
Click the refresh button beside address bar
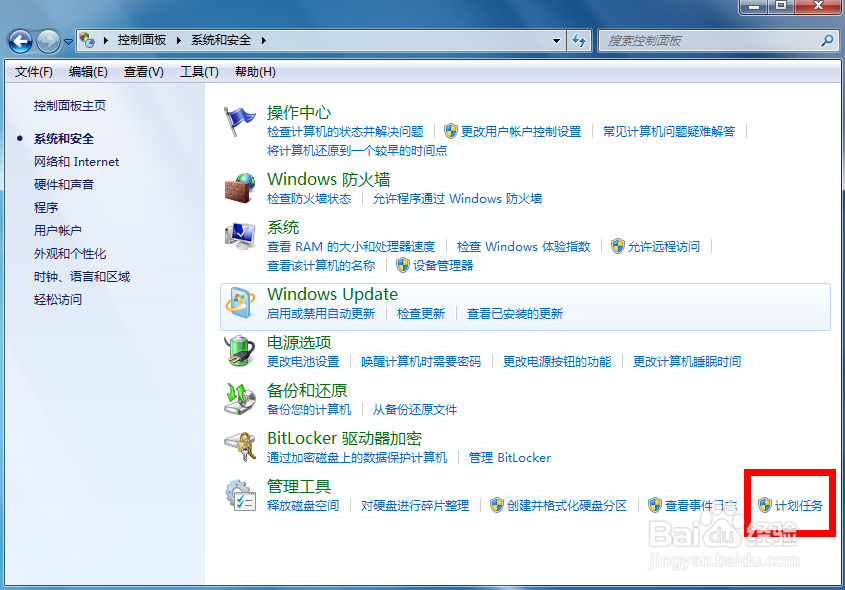point(579,40)
